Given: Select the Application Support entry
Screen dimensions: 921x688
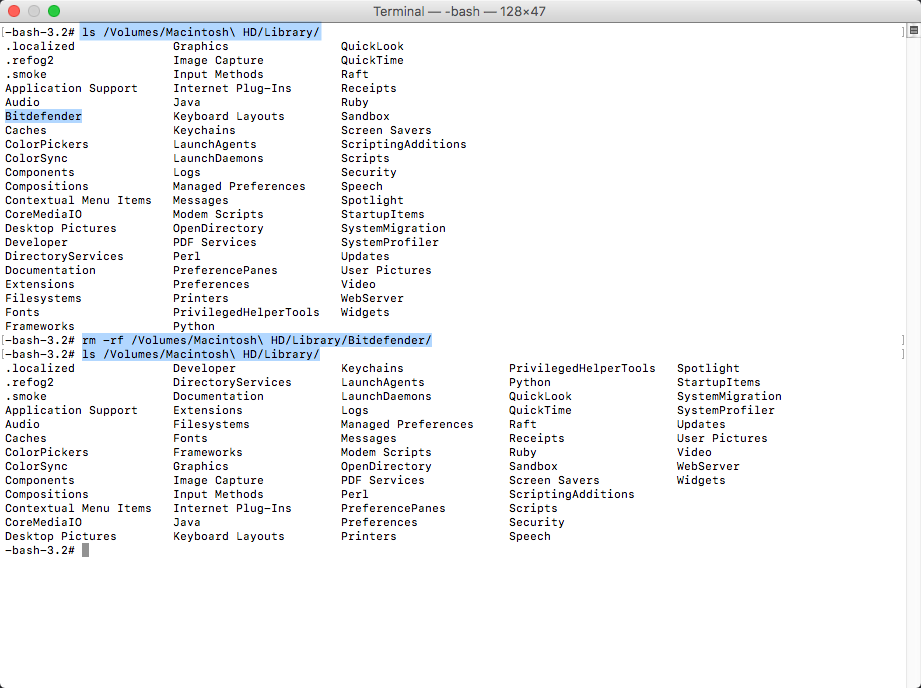Looking at the screenshot, I should coord(71,88).
